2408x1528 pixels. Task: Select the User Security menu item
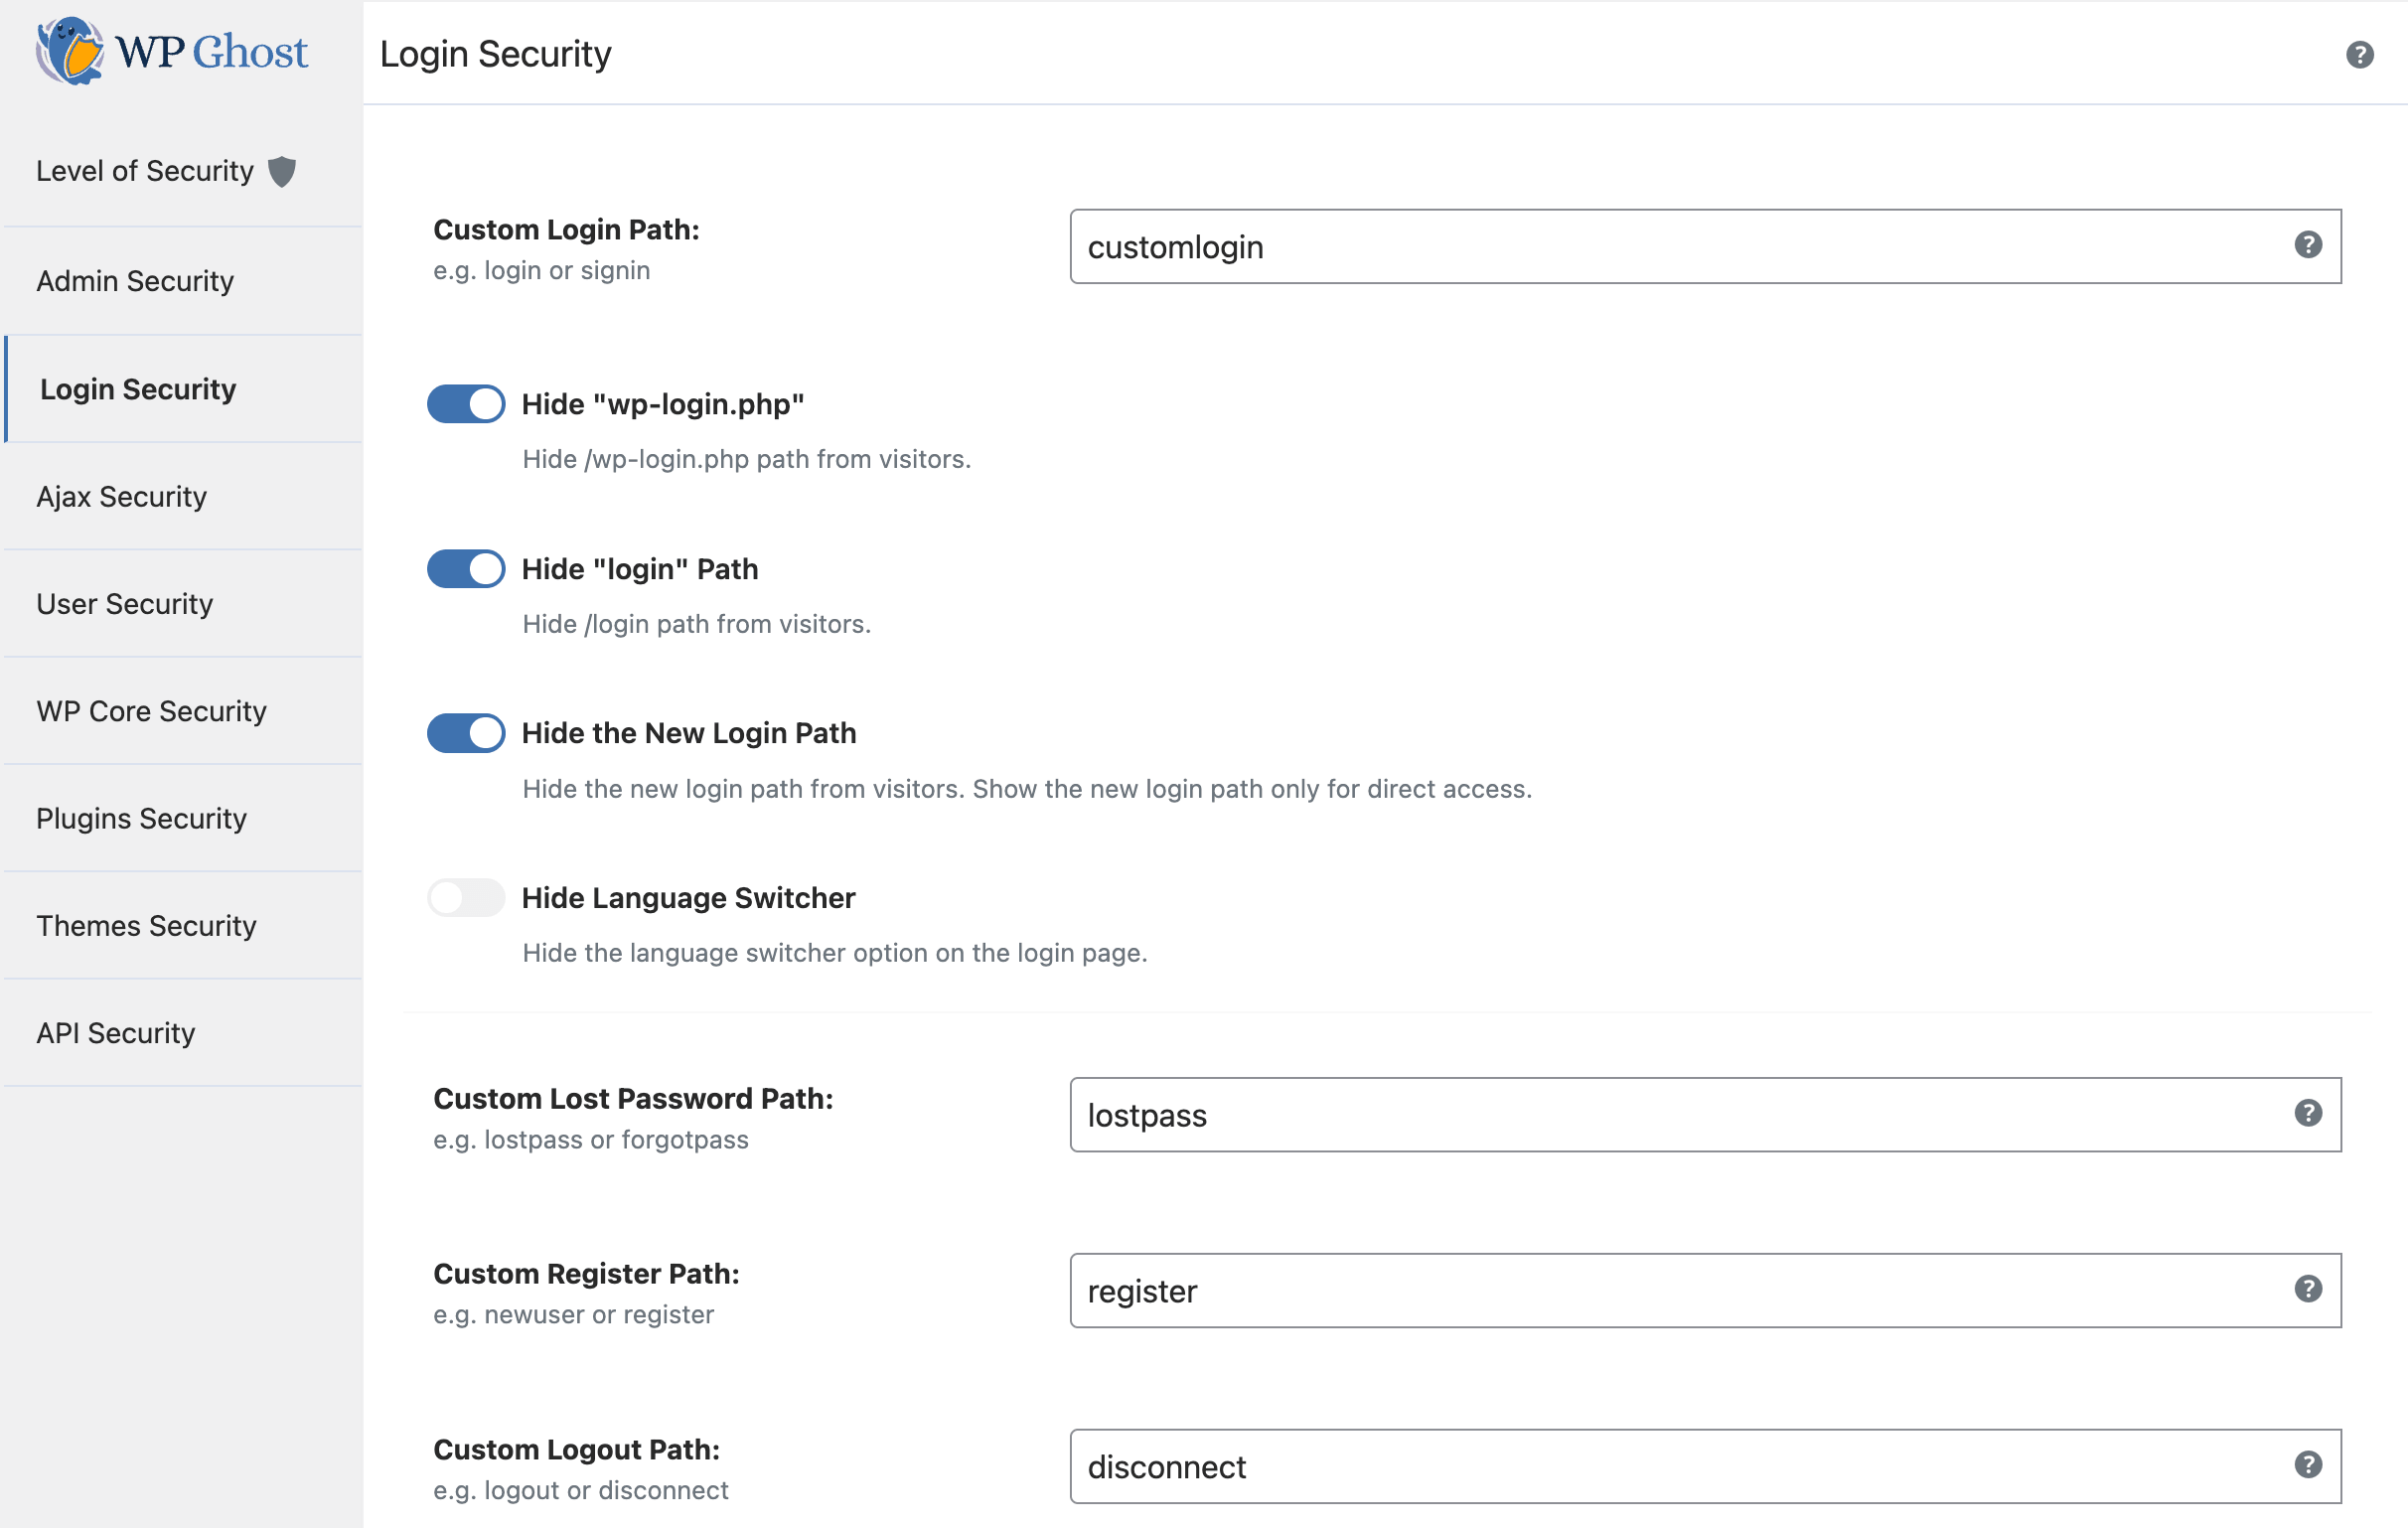click(x=125, y=604)
